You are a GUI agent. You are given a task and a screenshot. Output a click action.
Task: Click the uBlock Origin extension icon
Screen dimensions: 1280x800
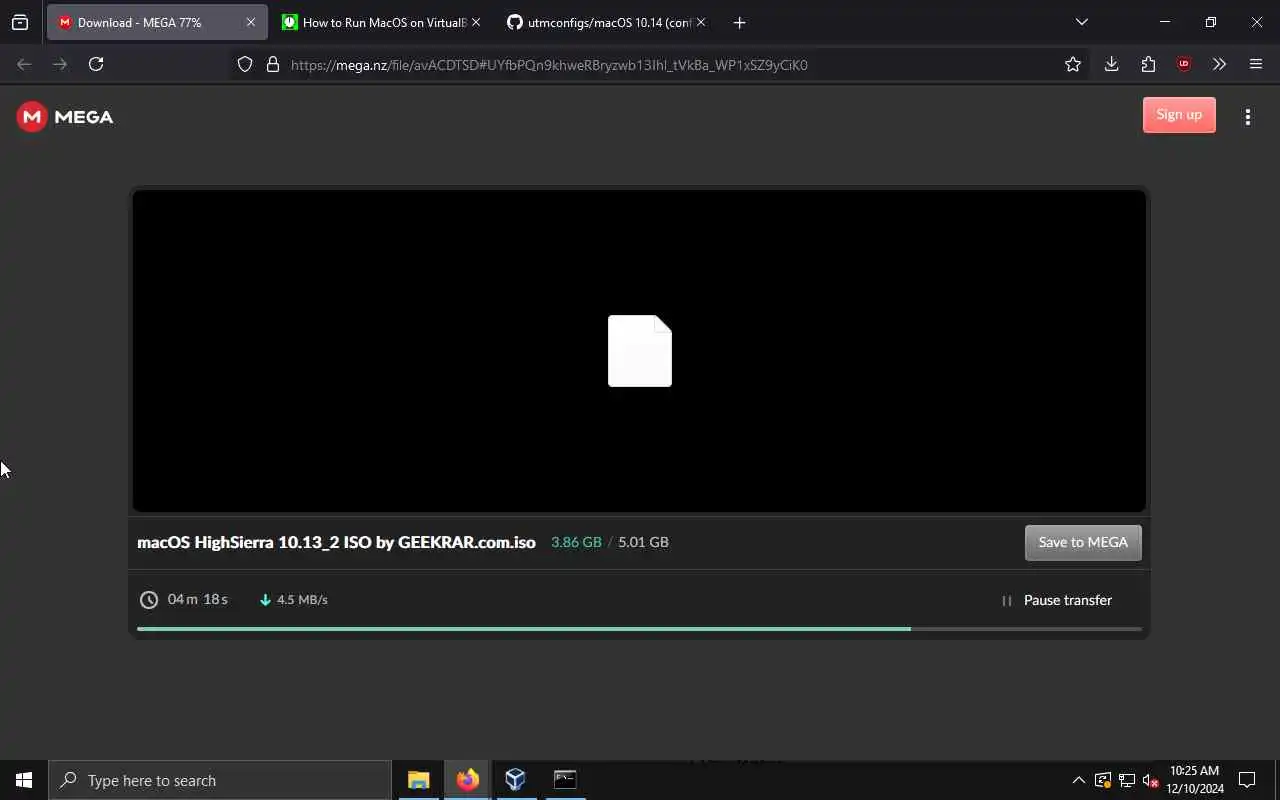1184,64
